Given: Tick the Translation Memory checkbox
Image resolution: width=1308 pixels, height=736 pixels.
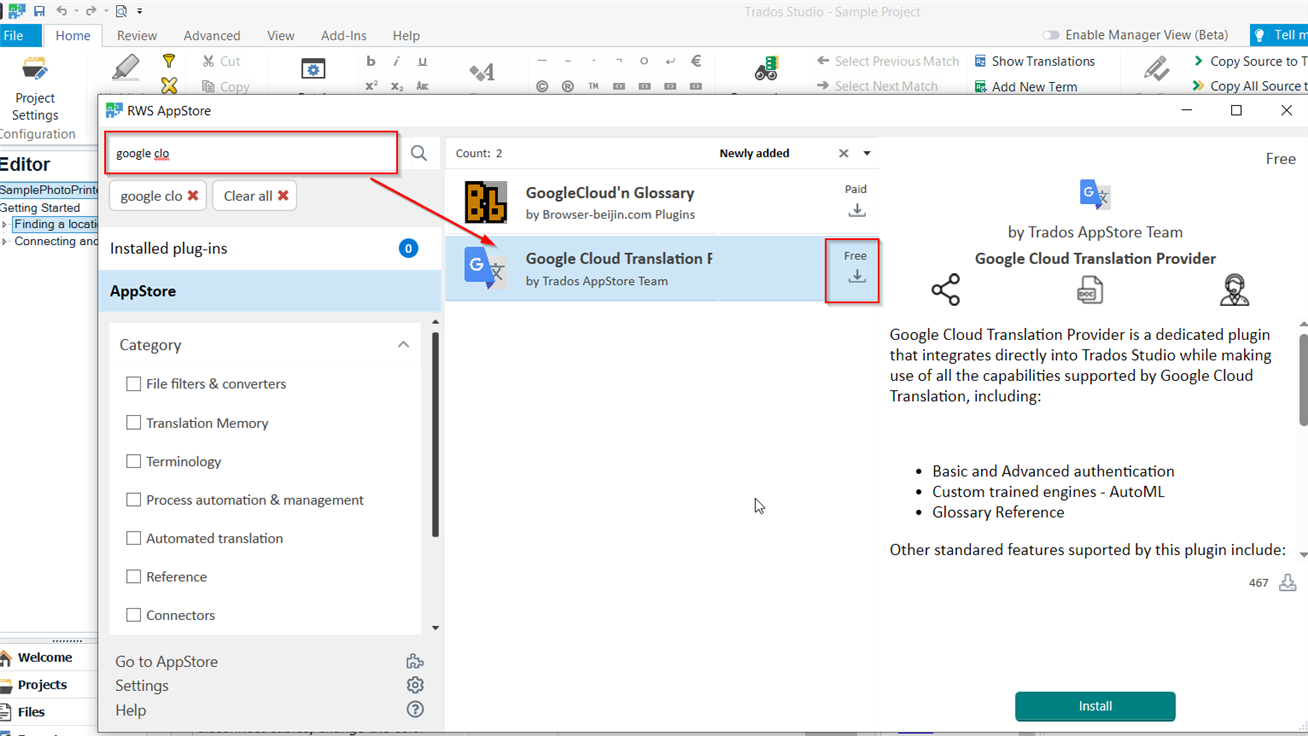Looking at the screenshot, I should click(x=133, y=423).
